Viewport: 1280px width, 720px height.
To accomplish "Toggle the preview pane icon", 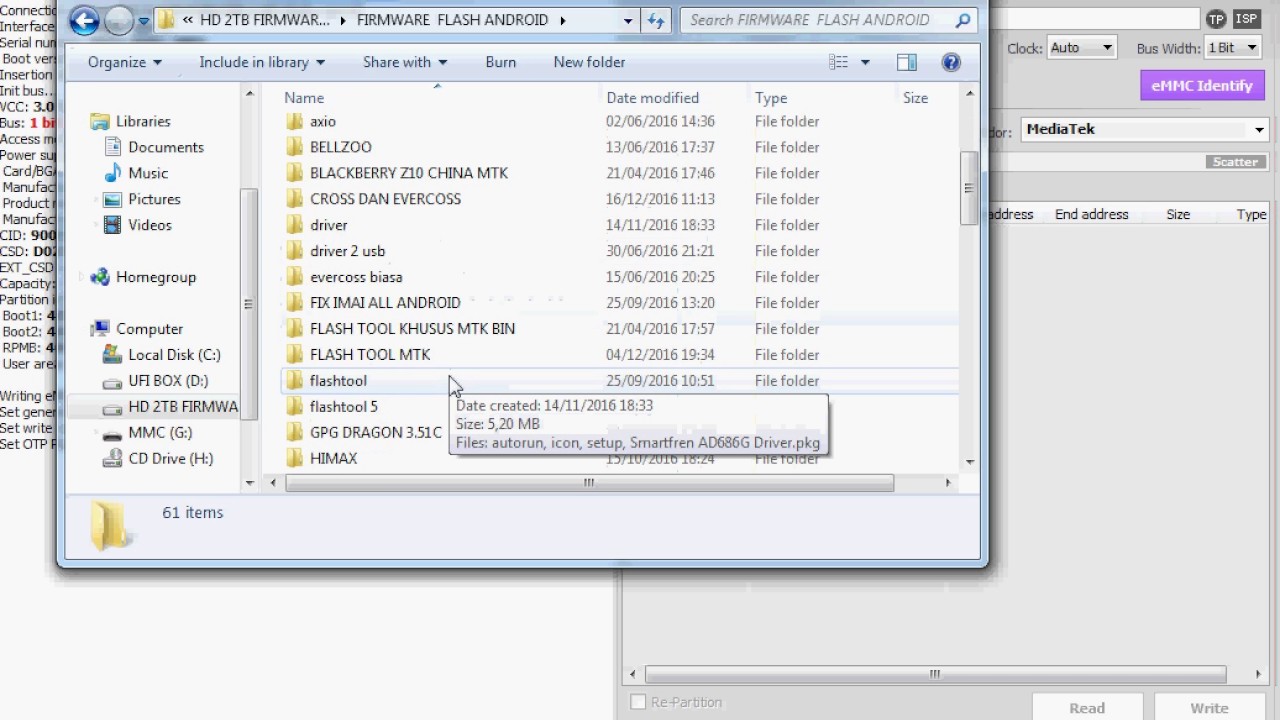I will (x=907, y=62).
